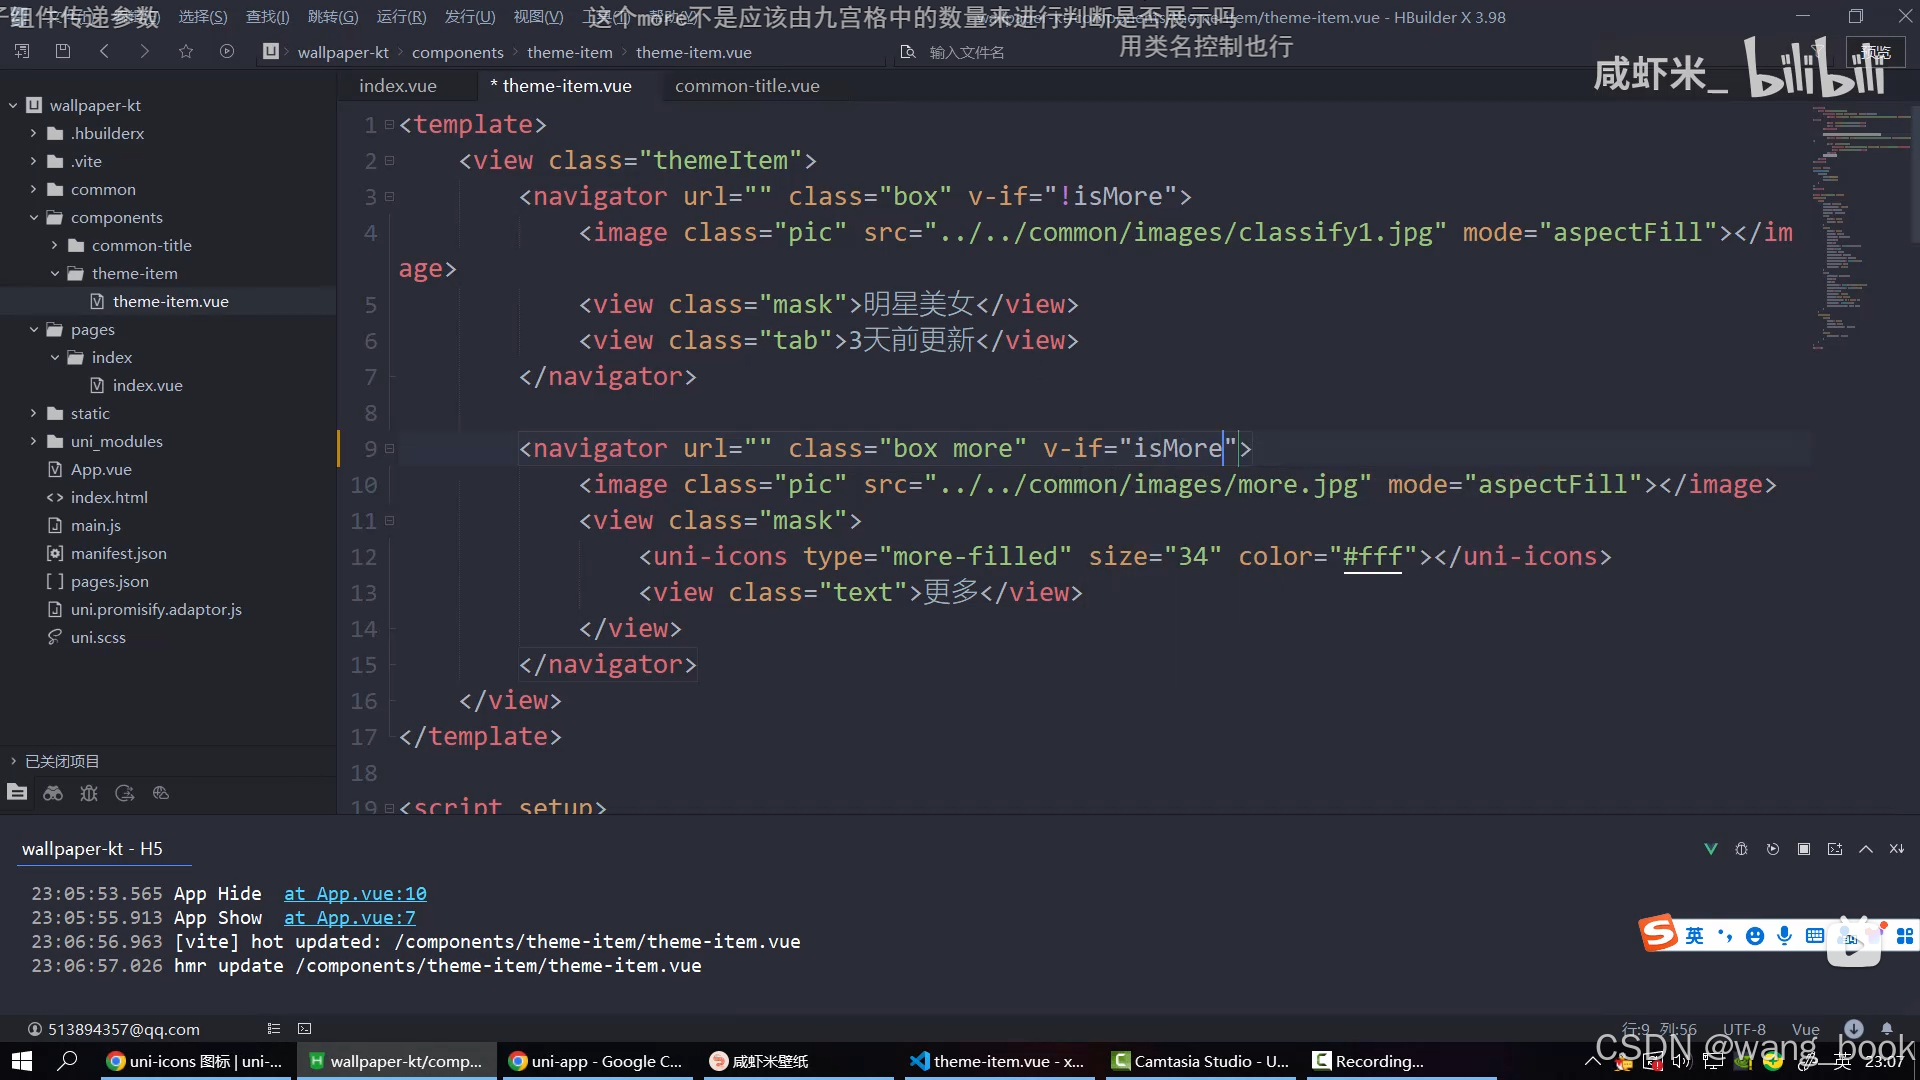Expand the .vite folder
1920x1080 pixels.
33,161
